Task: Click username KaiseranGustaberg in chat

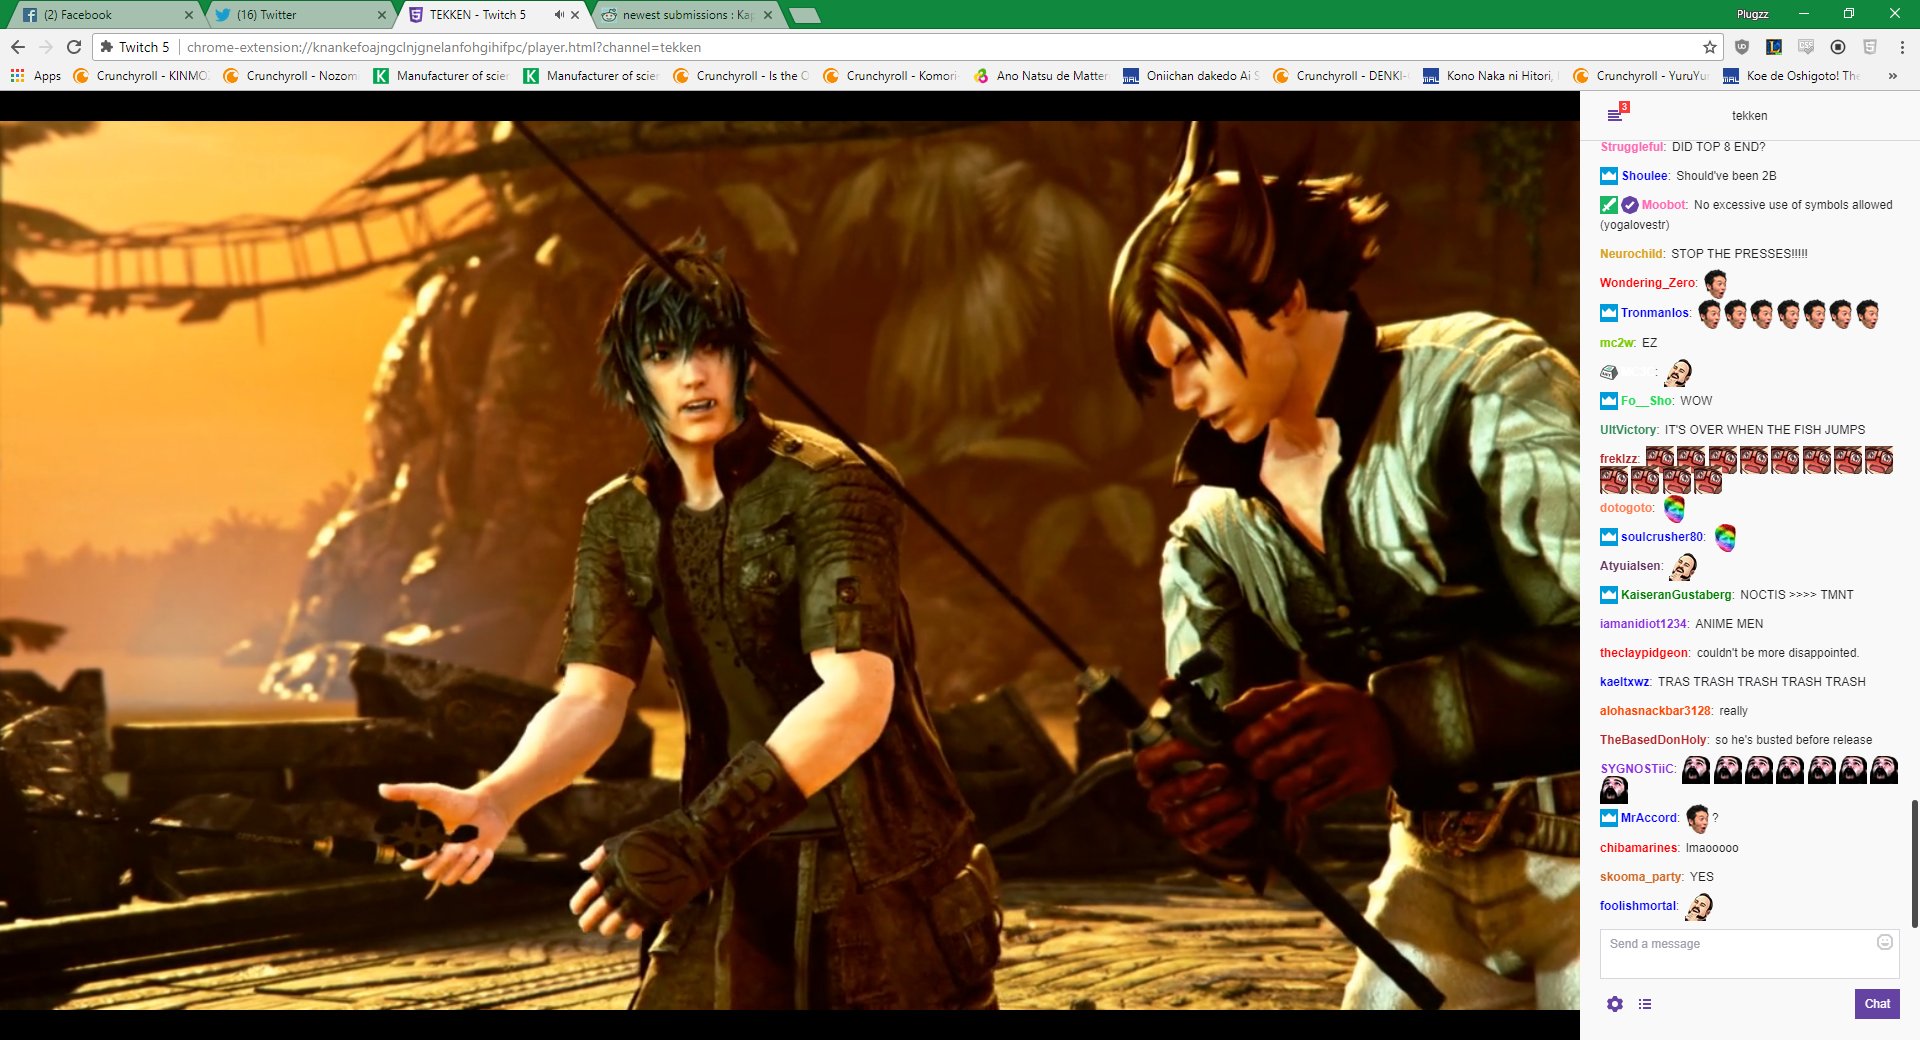Action: click(1676, 595)
